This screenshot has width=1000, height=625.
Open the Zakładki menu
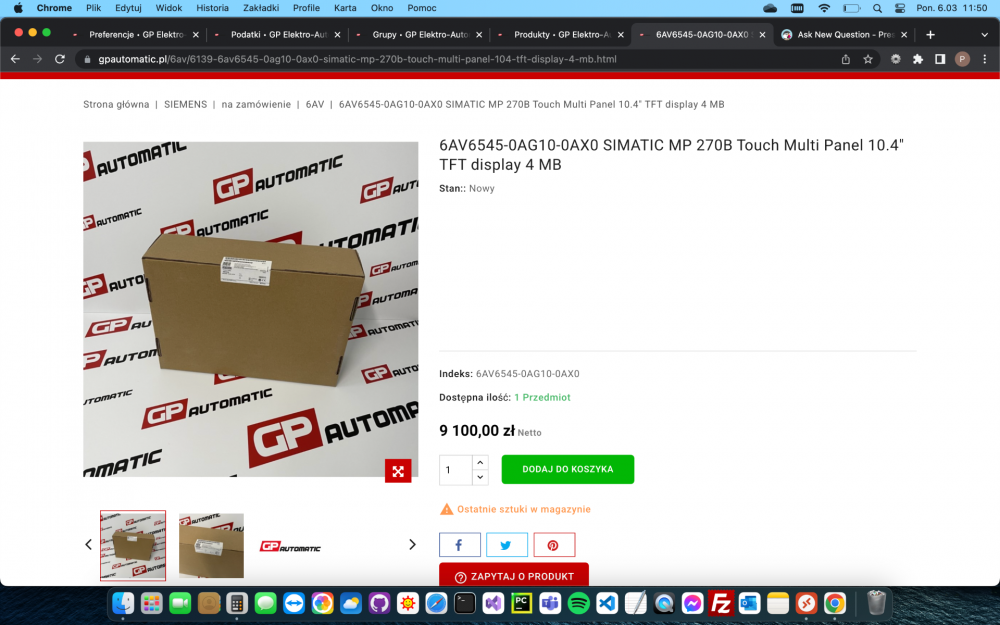point(261,8)
